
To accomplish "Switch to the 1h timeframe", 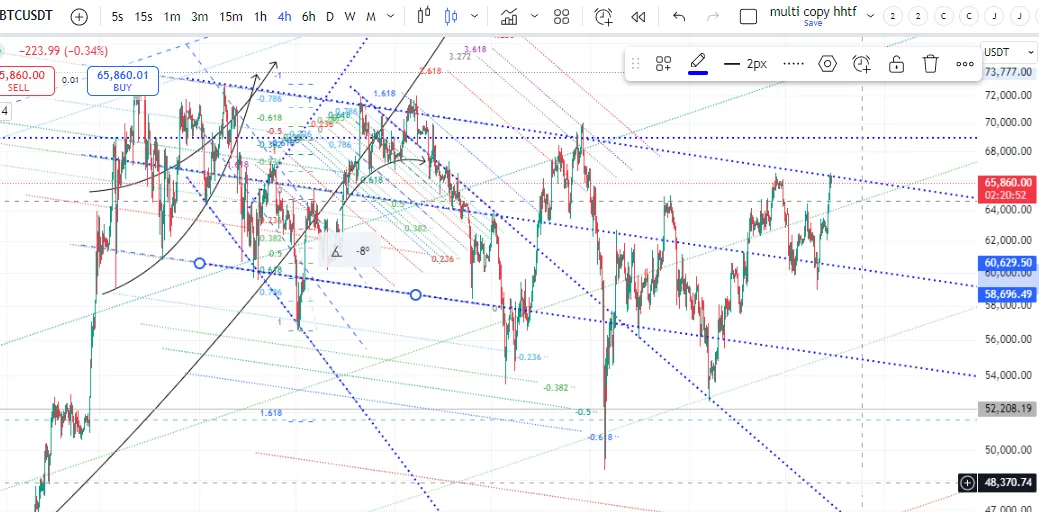I will pos(260,17).
